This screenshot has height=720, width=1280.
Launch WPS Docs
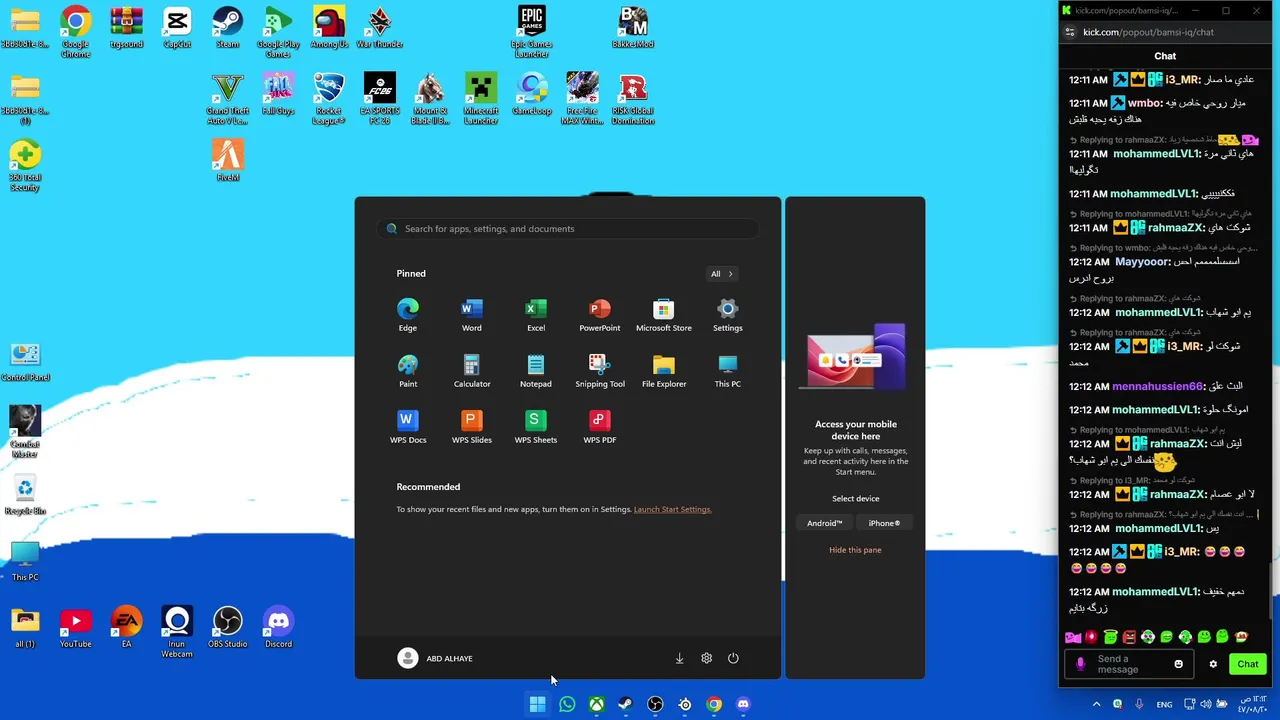[407, 426]
